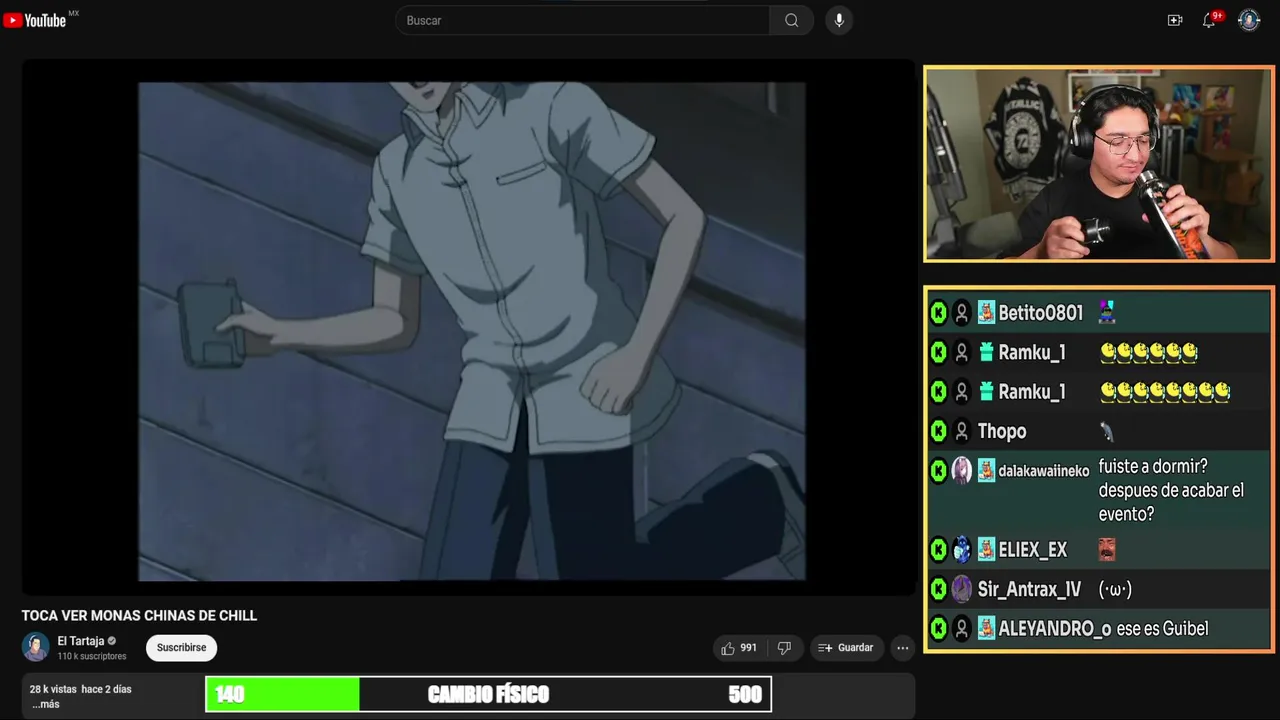Click the badge beside Betito0801
The height and width of the screenshot is (720, 1280).
tap(987, 313)
